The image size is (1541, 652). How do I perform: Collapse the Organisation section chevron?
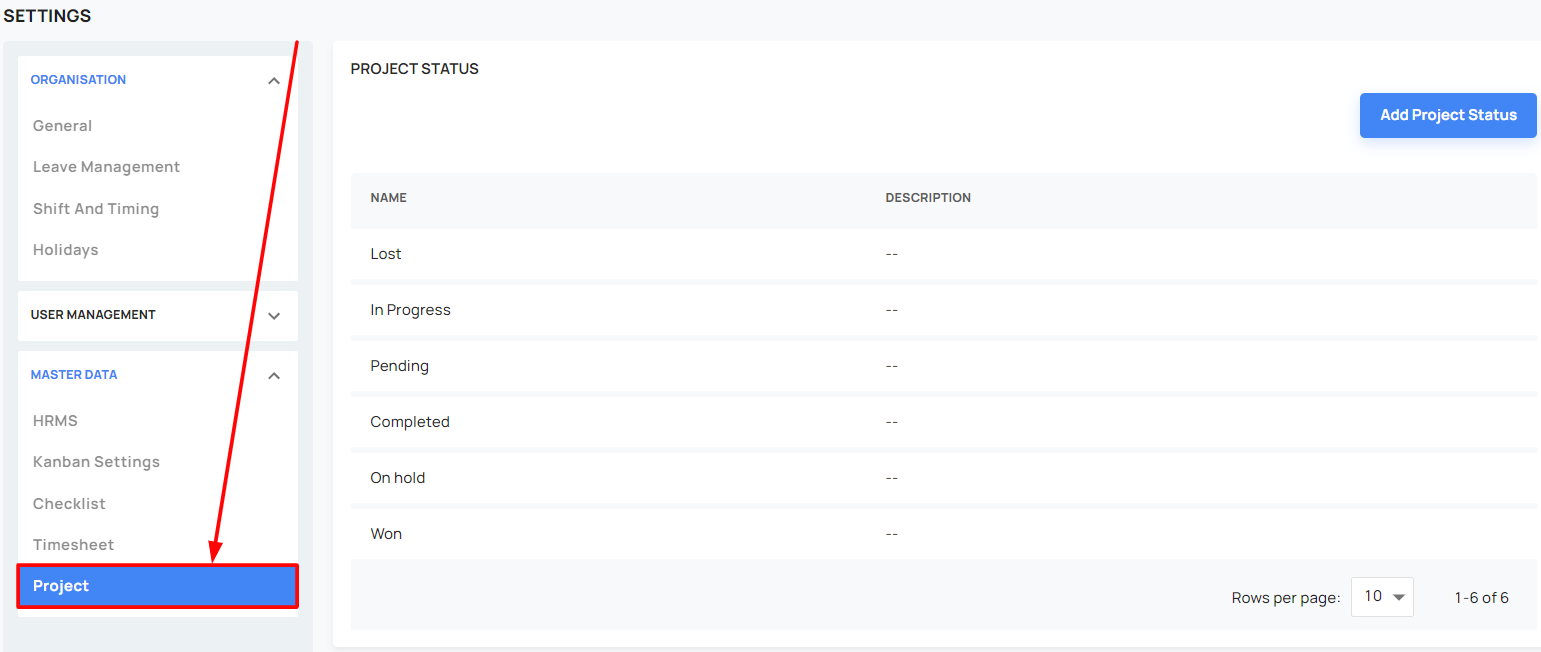[x=274, y=81]
